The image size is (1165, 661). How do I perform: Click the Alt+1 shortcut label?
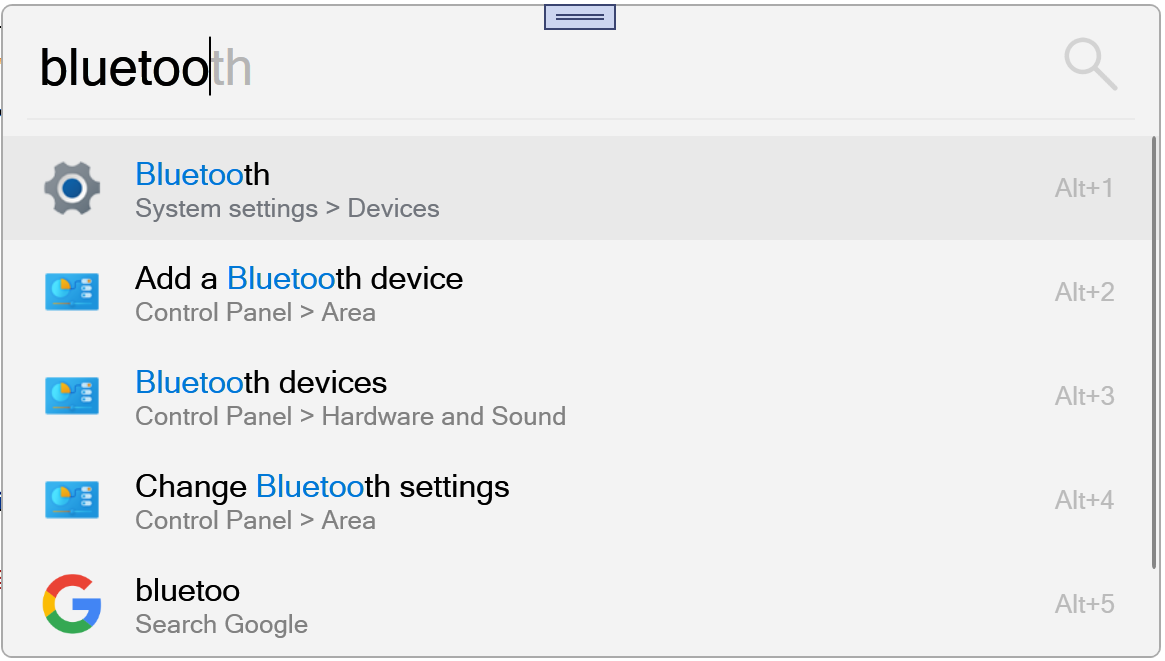click(x=1084, y=188)
